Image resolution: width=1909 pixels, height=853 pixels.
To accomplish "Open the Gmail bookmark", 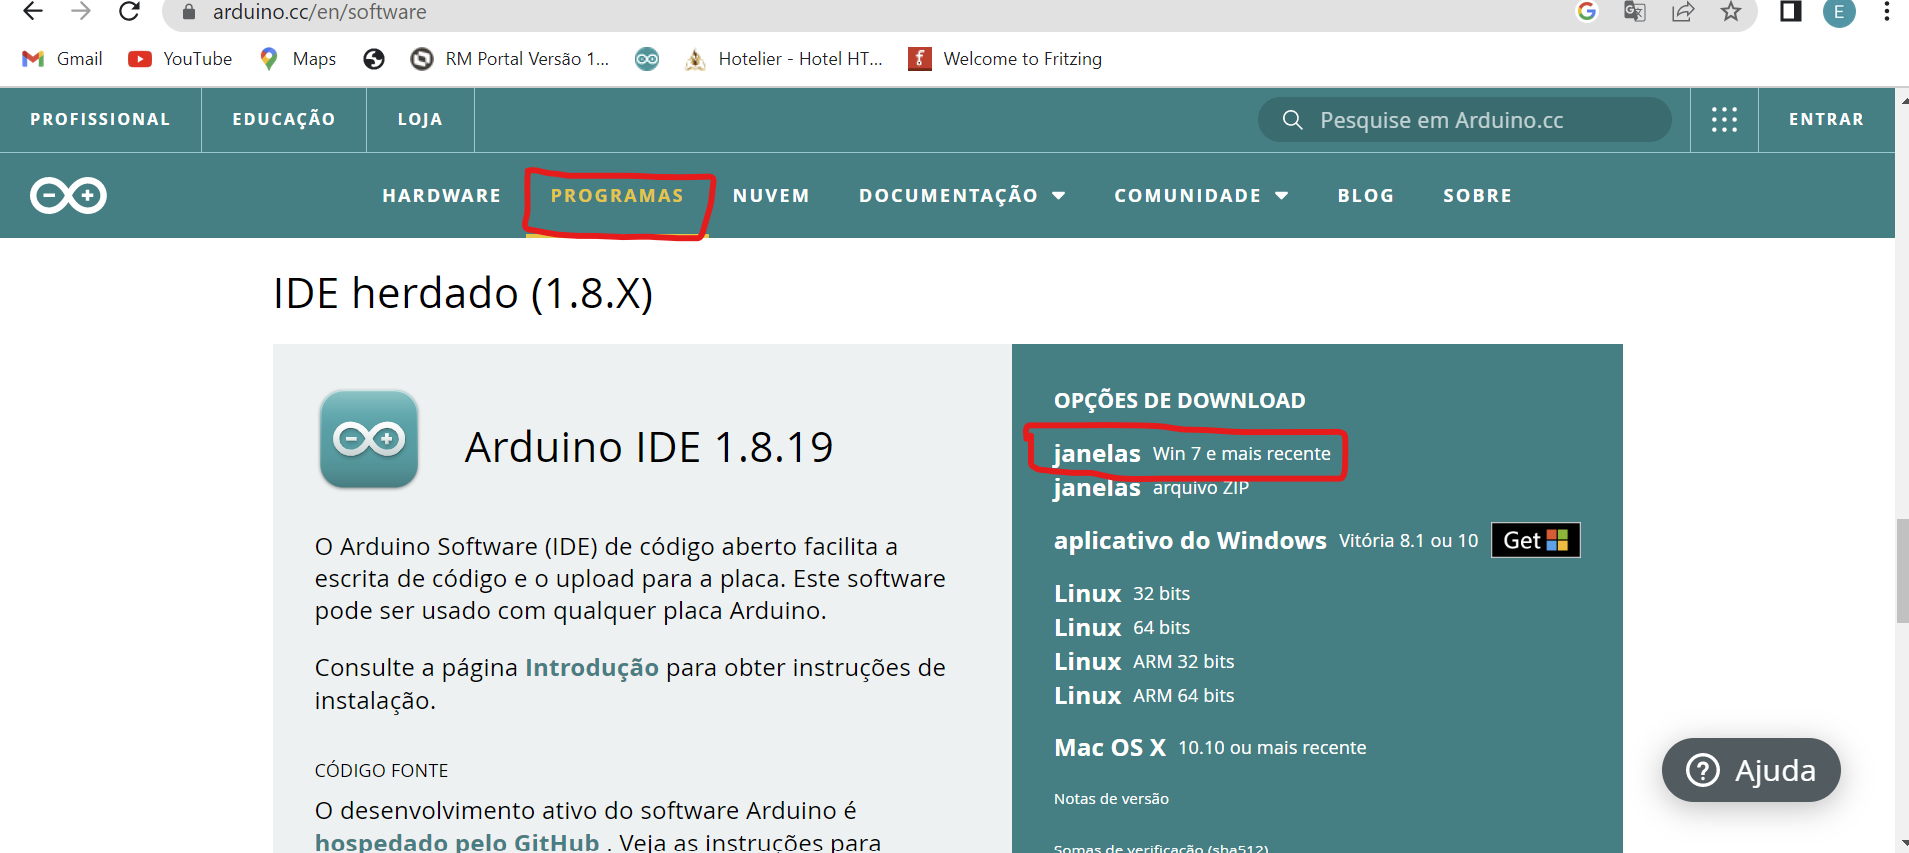I will pyautogui.click(x=62, y=59).
